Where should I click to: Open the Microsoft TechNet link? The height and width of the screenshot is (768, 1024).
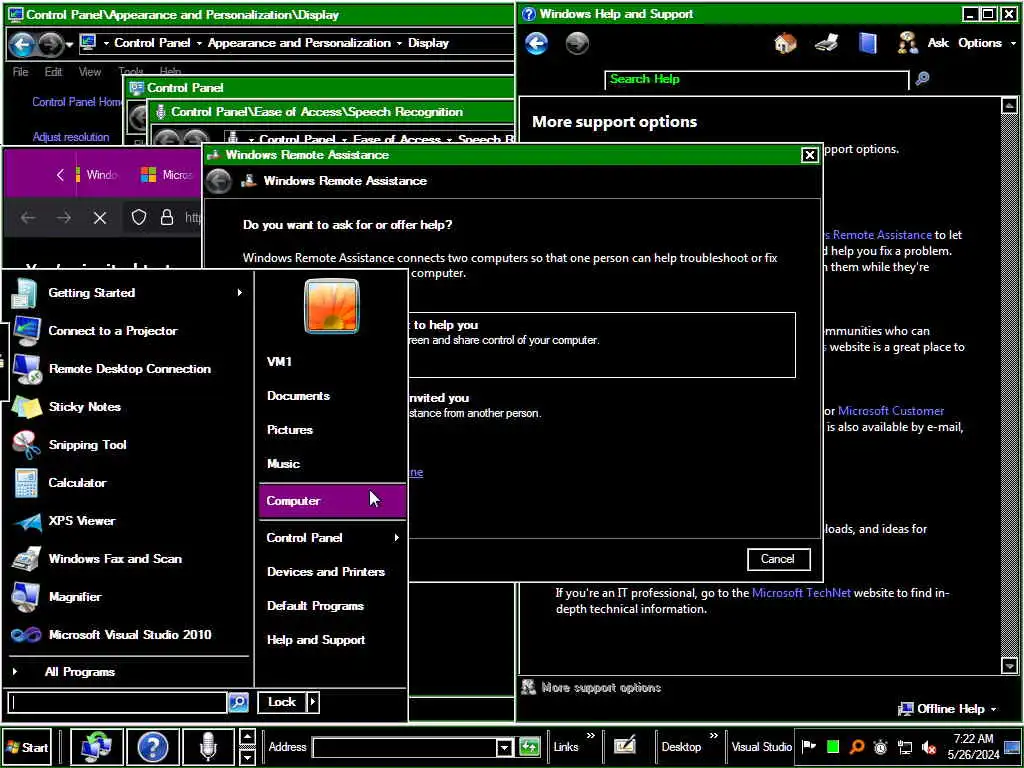tap(801, 593)
